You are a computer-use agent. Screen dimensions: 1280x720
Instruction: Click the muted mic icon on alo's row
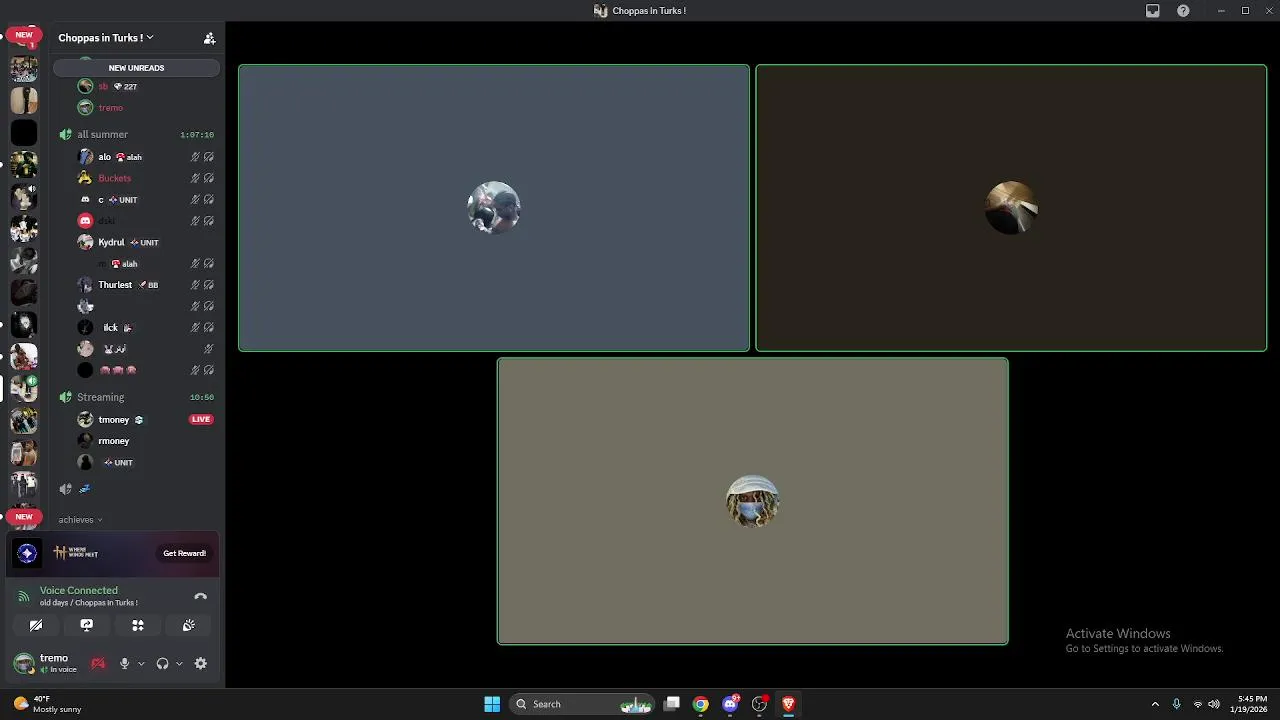(x=196, y=157)
